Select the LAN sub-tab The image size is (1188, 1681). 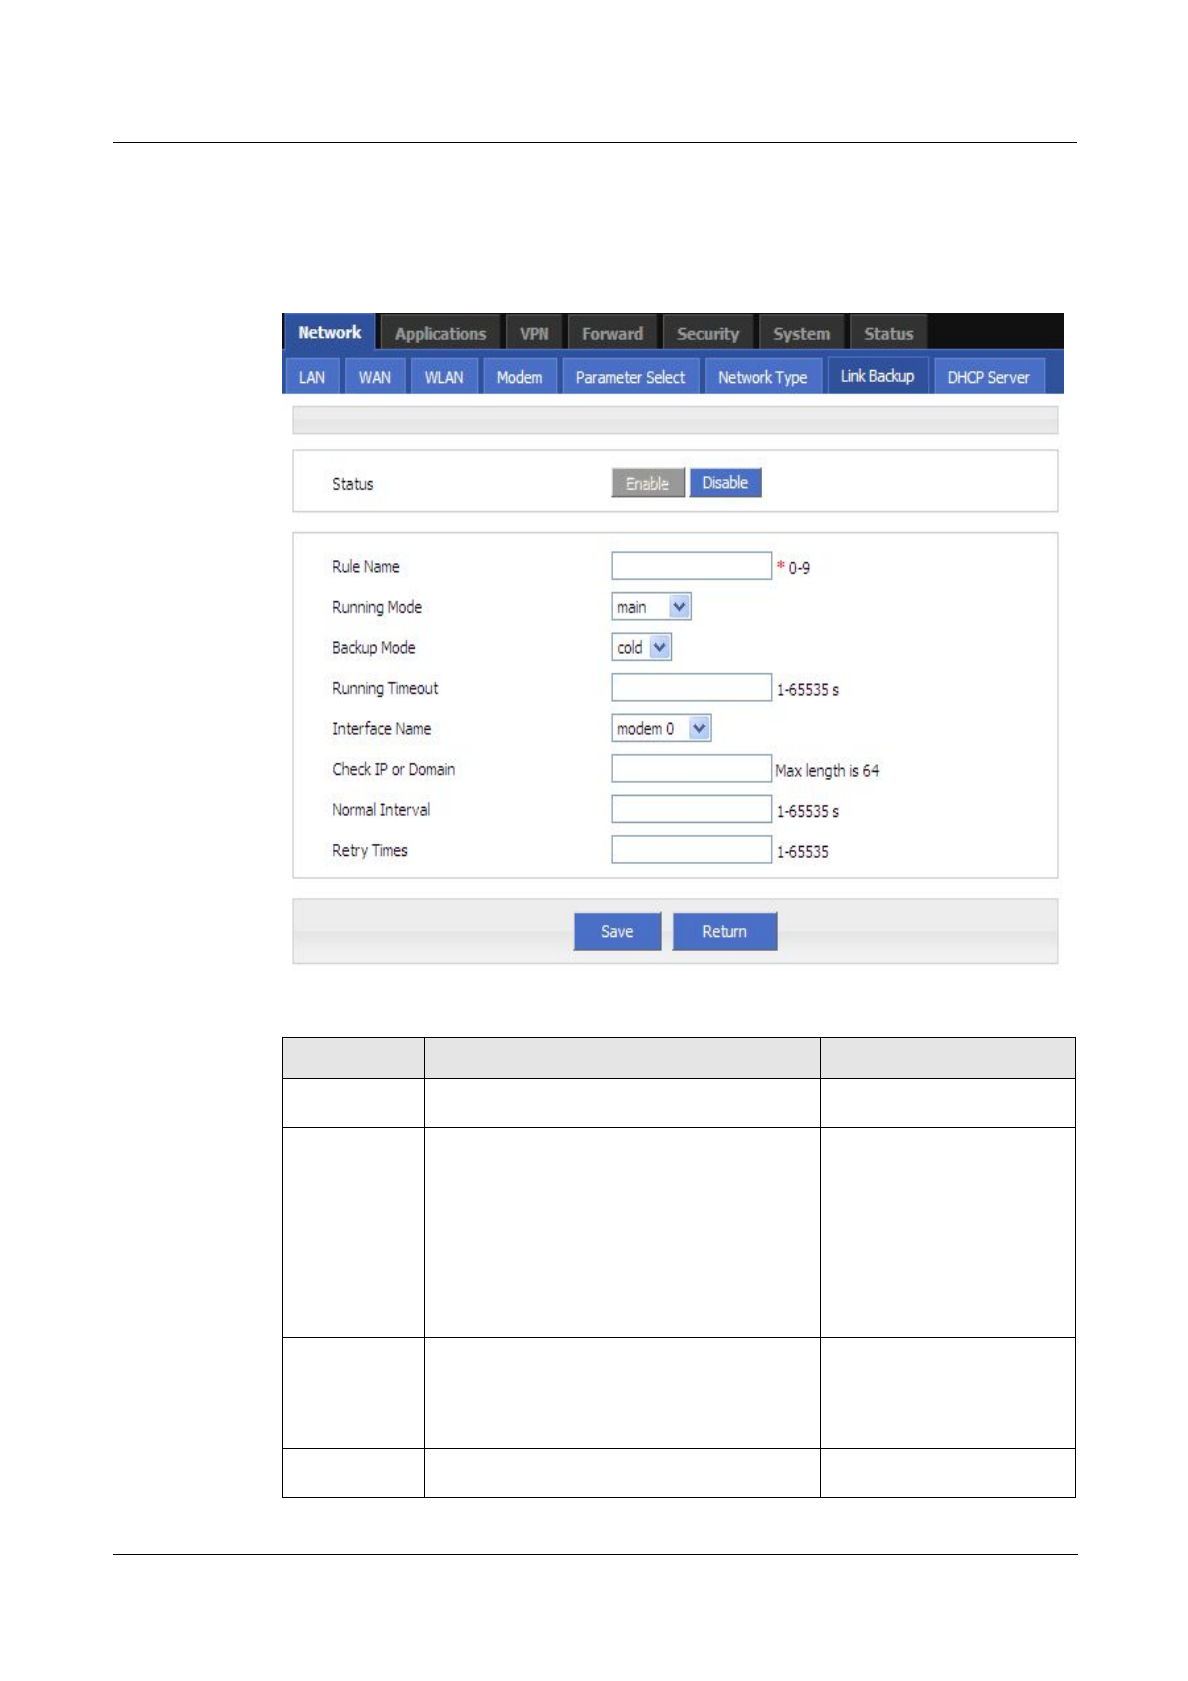pyautogui.click(x=312, y=377)
